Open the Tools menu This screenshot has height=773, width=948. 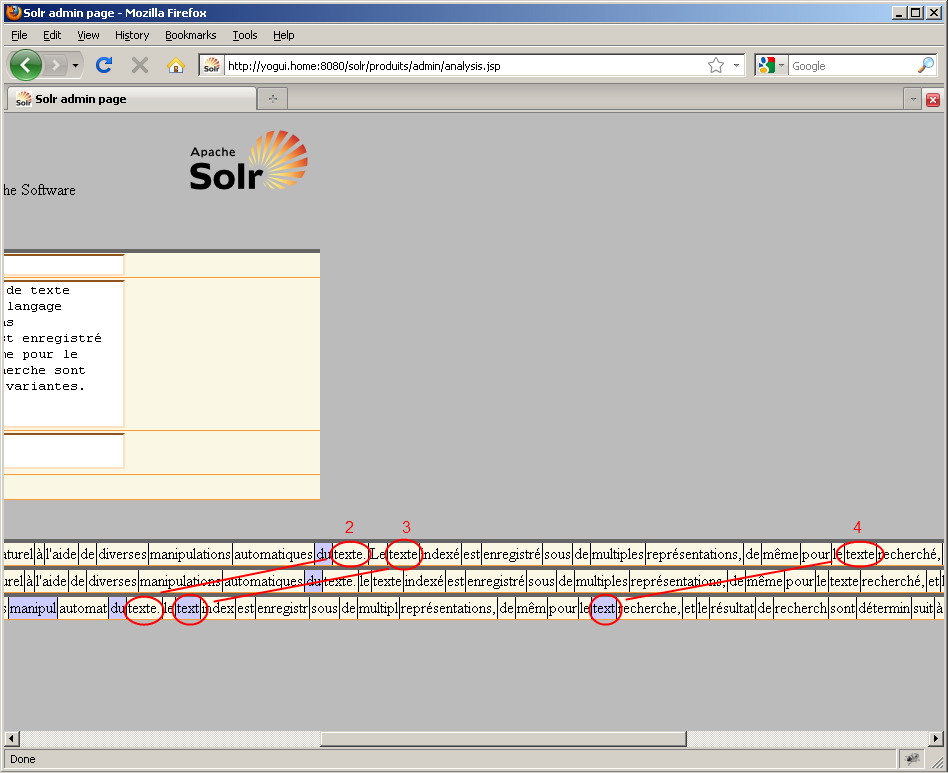pyautogui.click(x=245, y=35)
